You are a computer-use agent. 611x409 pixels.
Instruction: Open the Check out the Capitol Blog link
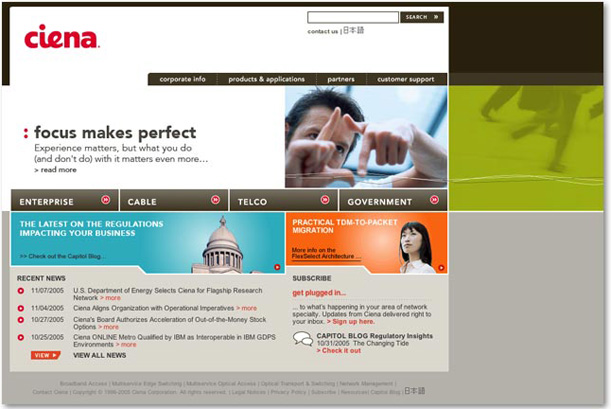click(x=63, y=256)
